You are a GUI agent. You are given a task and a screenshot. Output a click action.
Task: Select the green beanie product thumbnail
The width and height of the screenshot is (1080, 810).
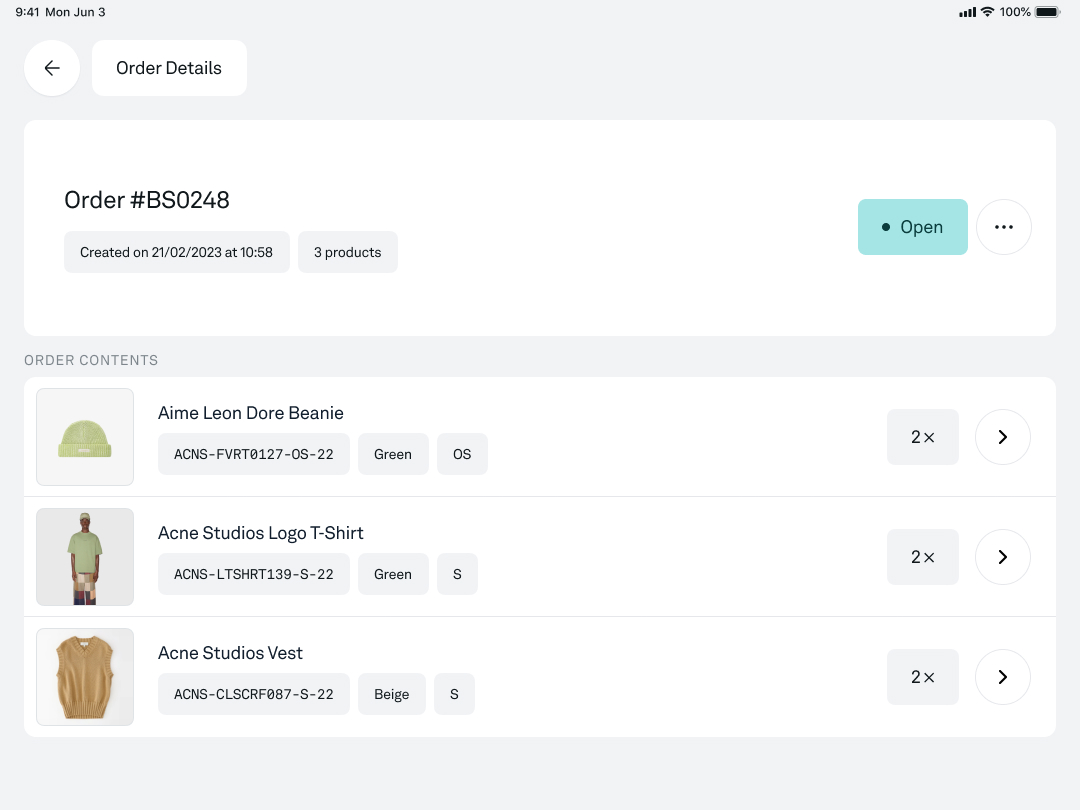(85, 437)
